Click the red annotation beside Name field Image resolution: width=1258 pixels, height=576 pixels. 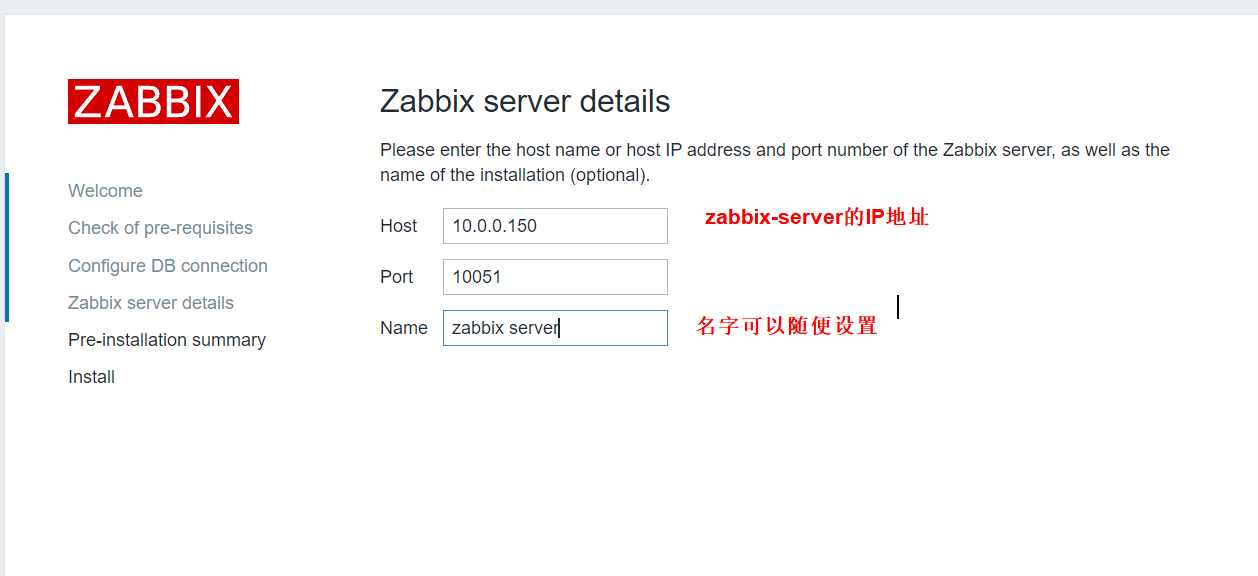tap(787, 326)
